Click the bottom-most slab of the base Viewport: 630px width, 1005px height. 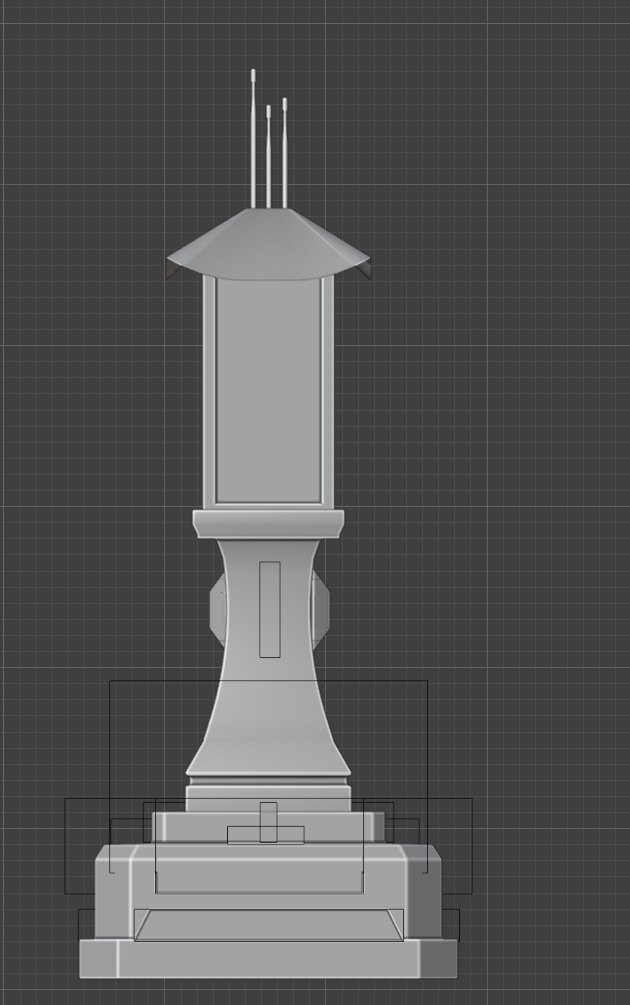(269, 959)
